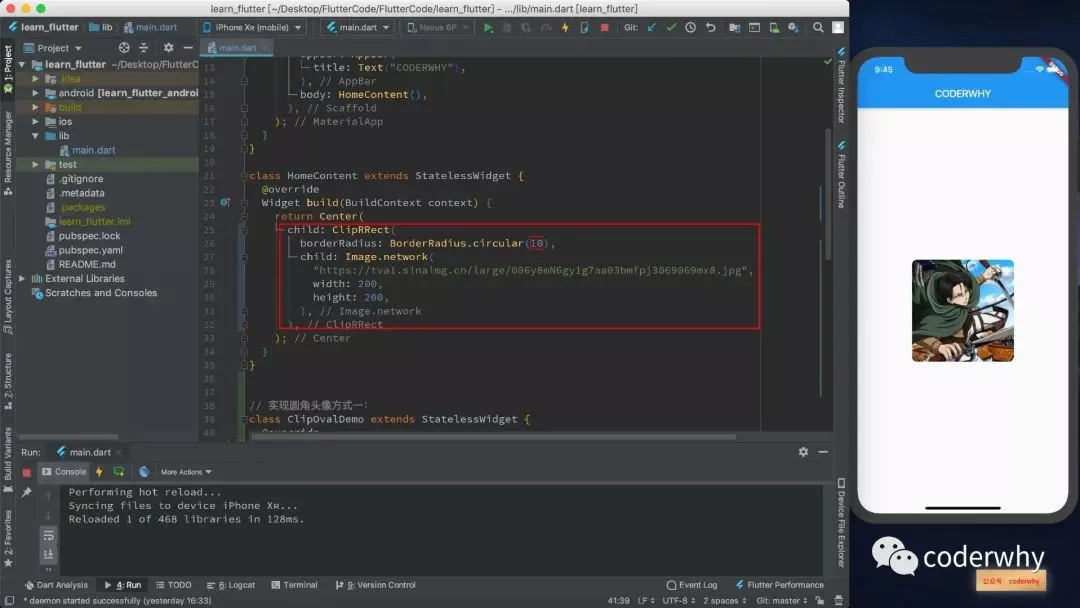This screenshot has width=1080, height=608.
Task: Show Git history clock icon
Action: 690,28
